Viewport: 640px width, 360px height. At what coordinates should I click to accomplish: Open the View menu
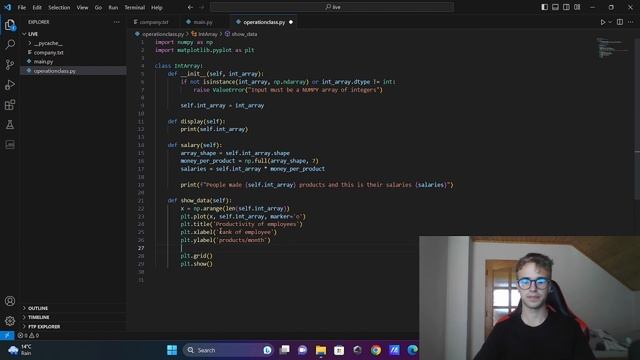point(82,7)
